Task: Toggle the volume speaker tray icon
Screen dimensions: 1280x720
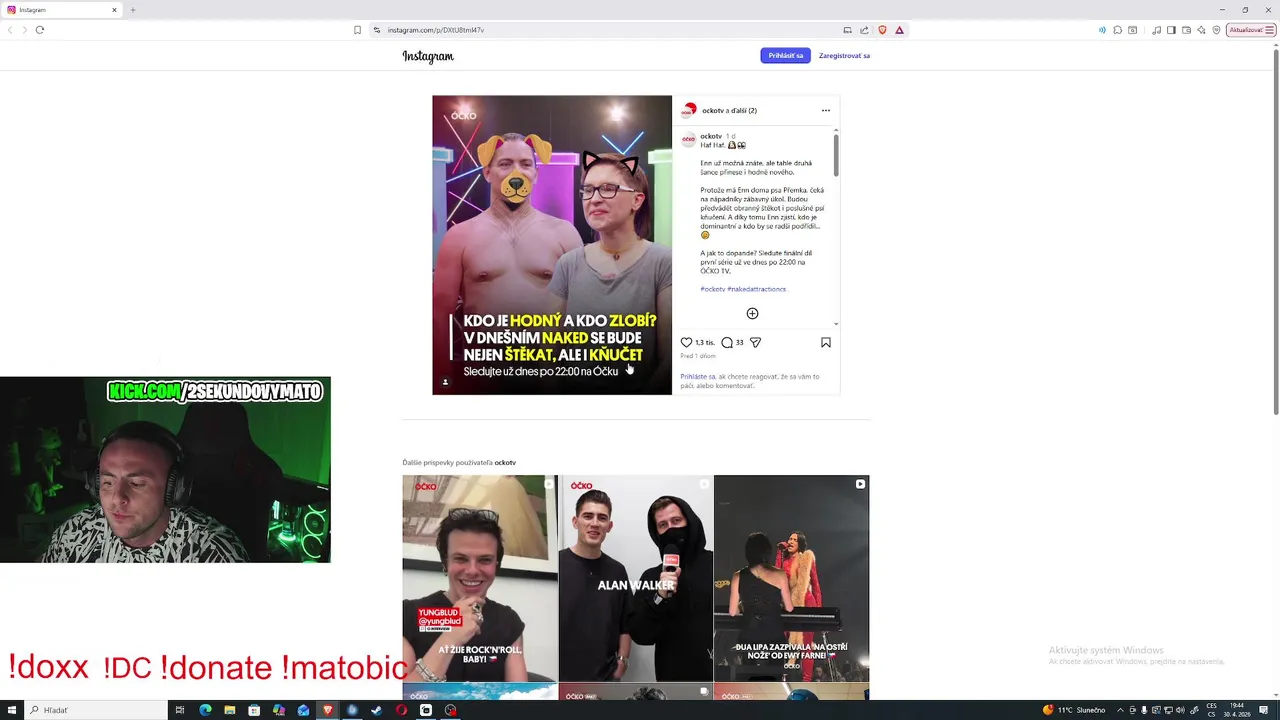Action: coord(1181,710)
